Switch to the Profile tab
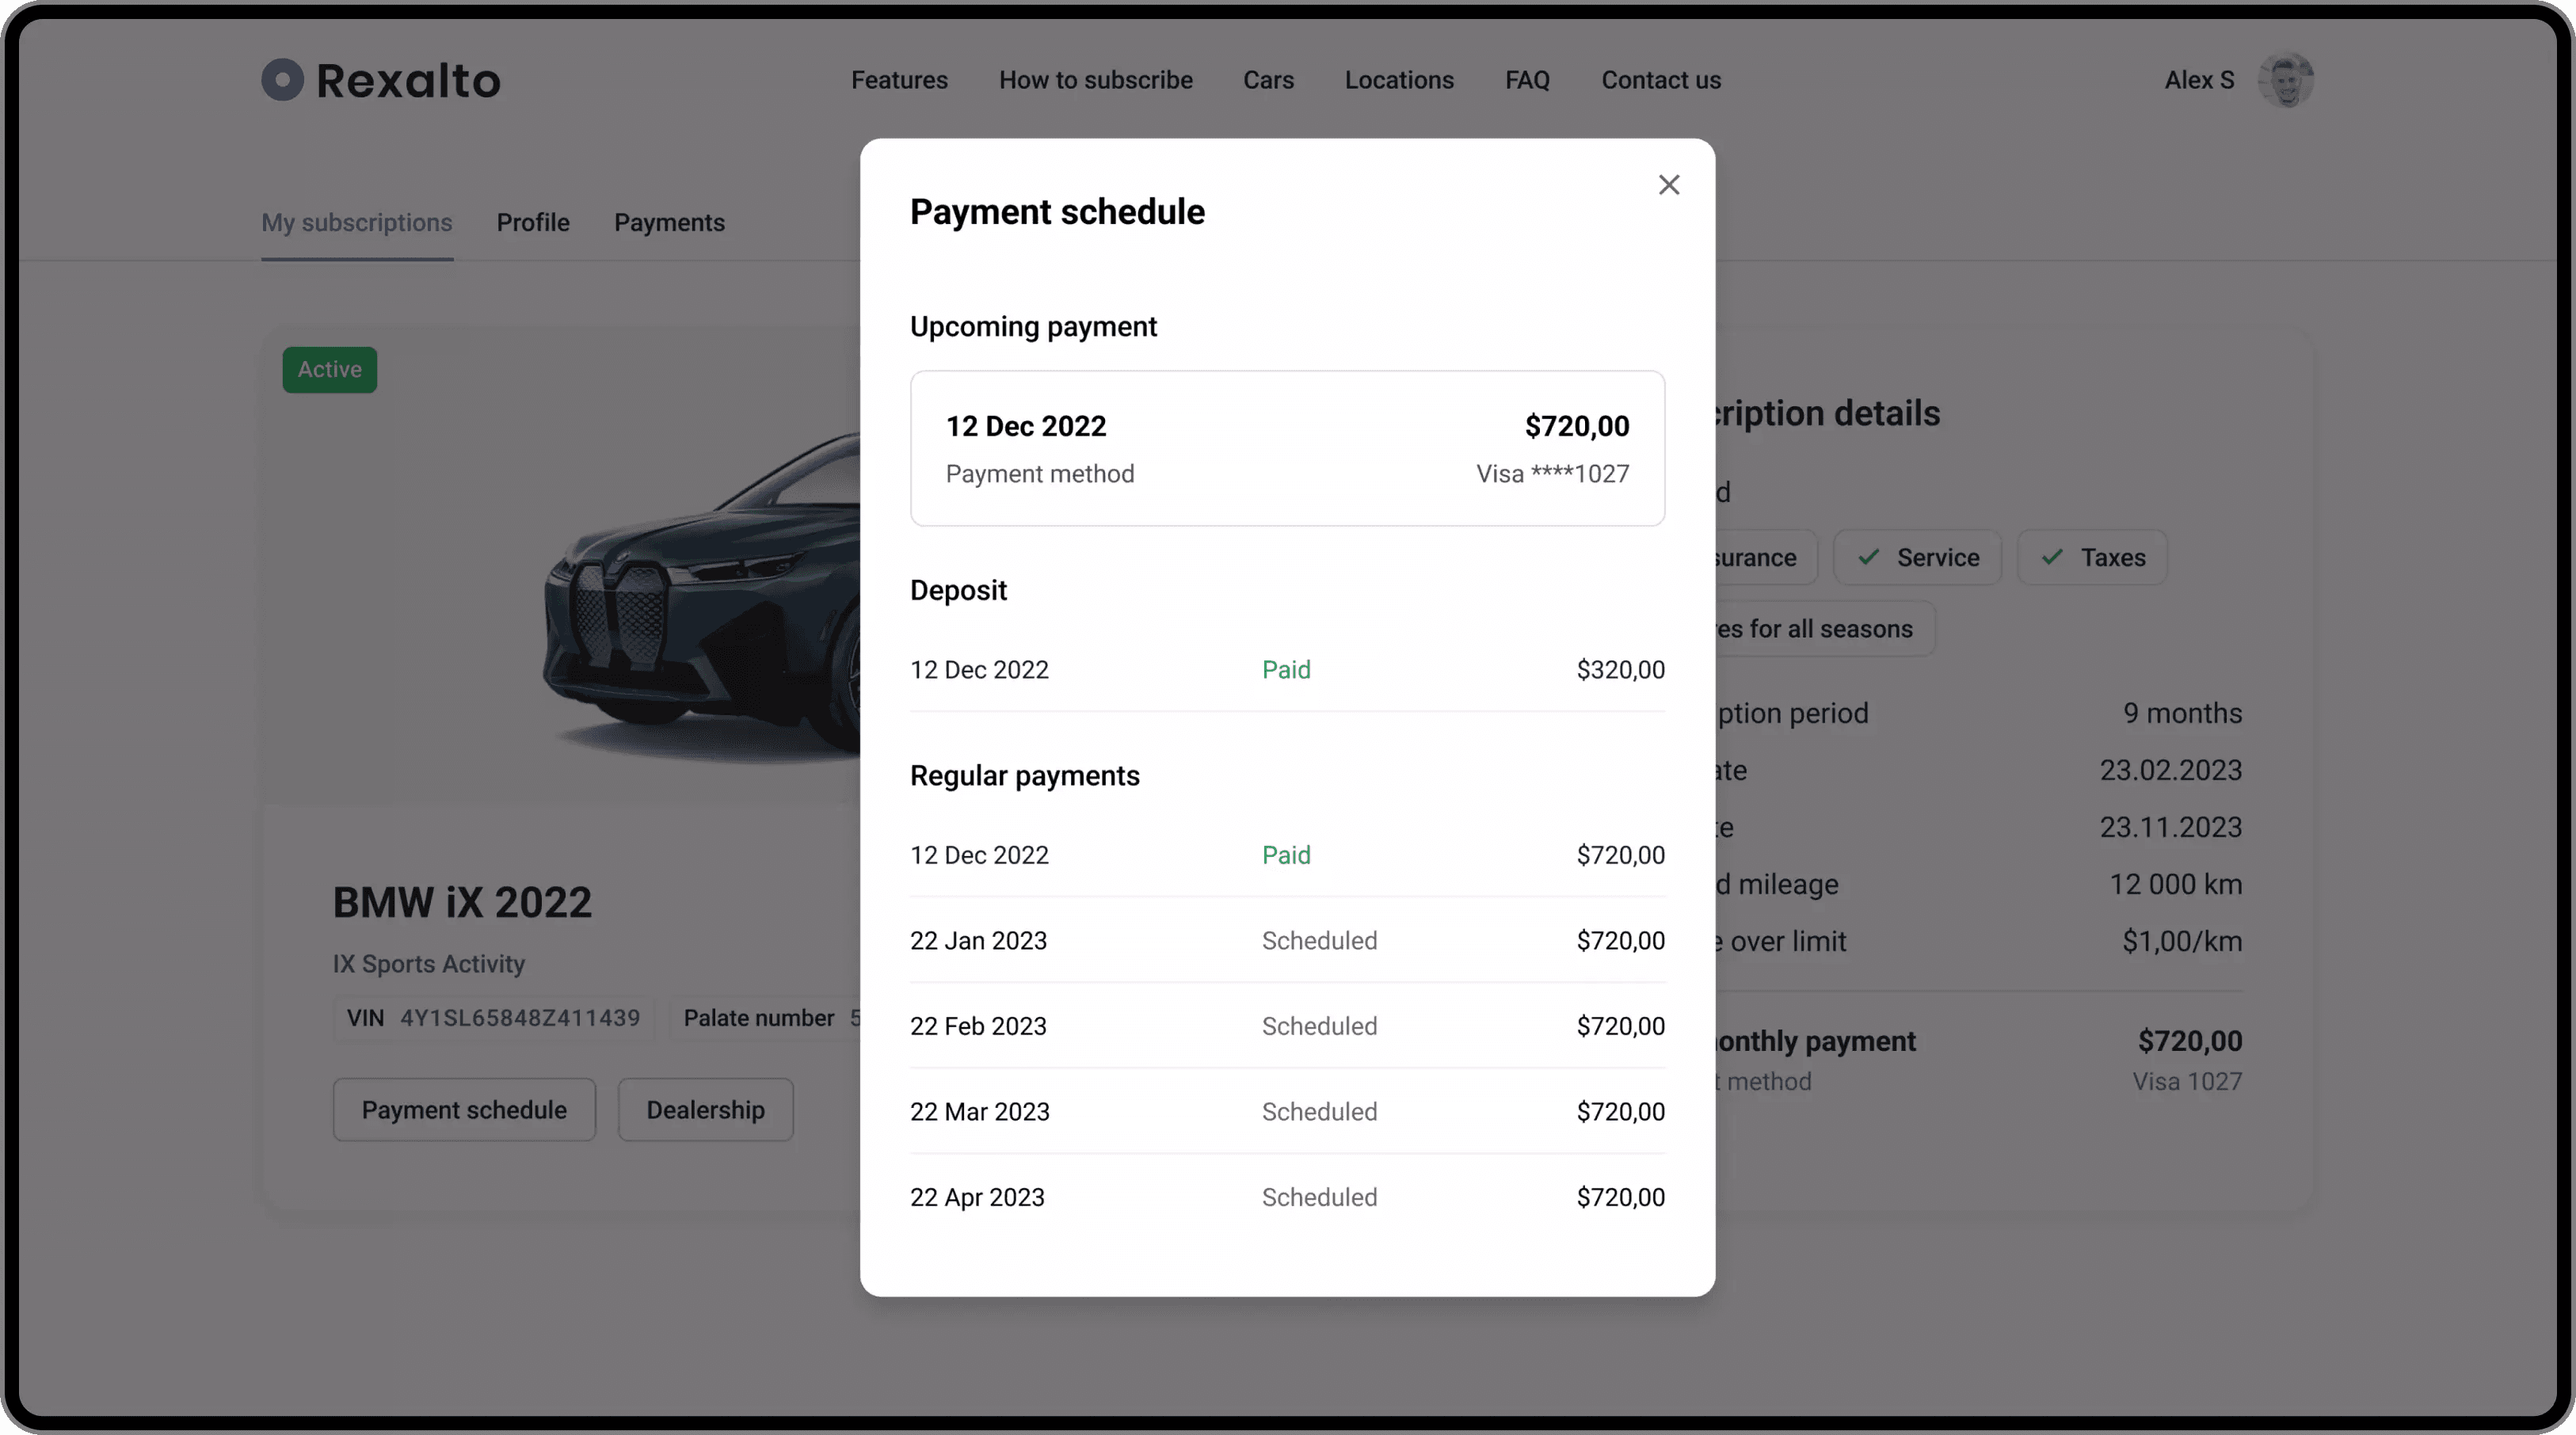The width and height of the screenshot is (2576, 1435). click(533, 222)
